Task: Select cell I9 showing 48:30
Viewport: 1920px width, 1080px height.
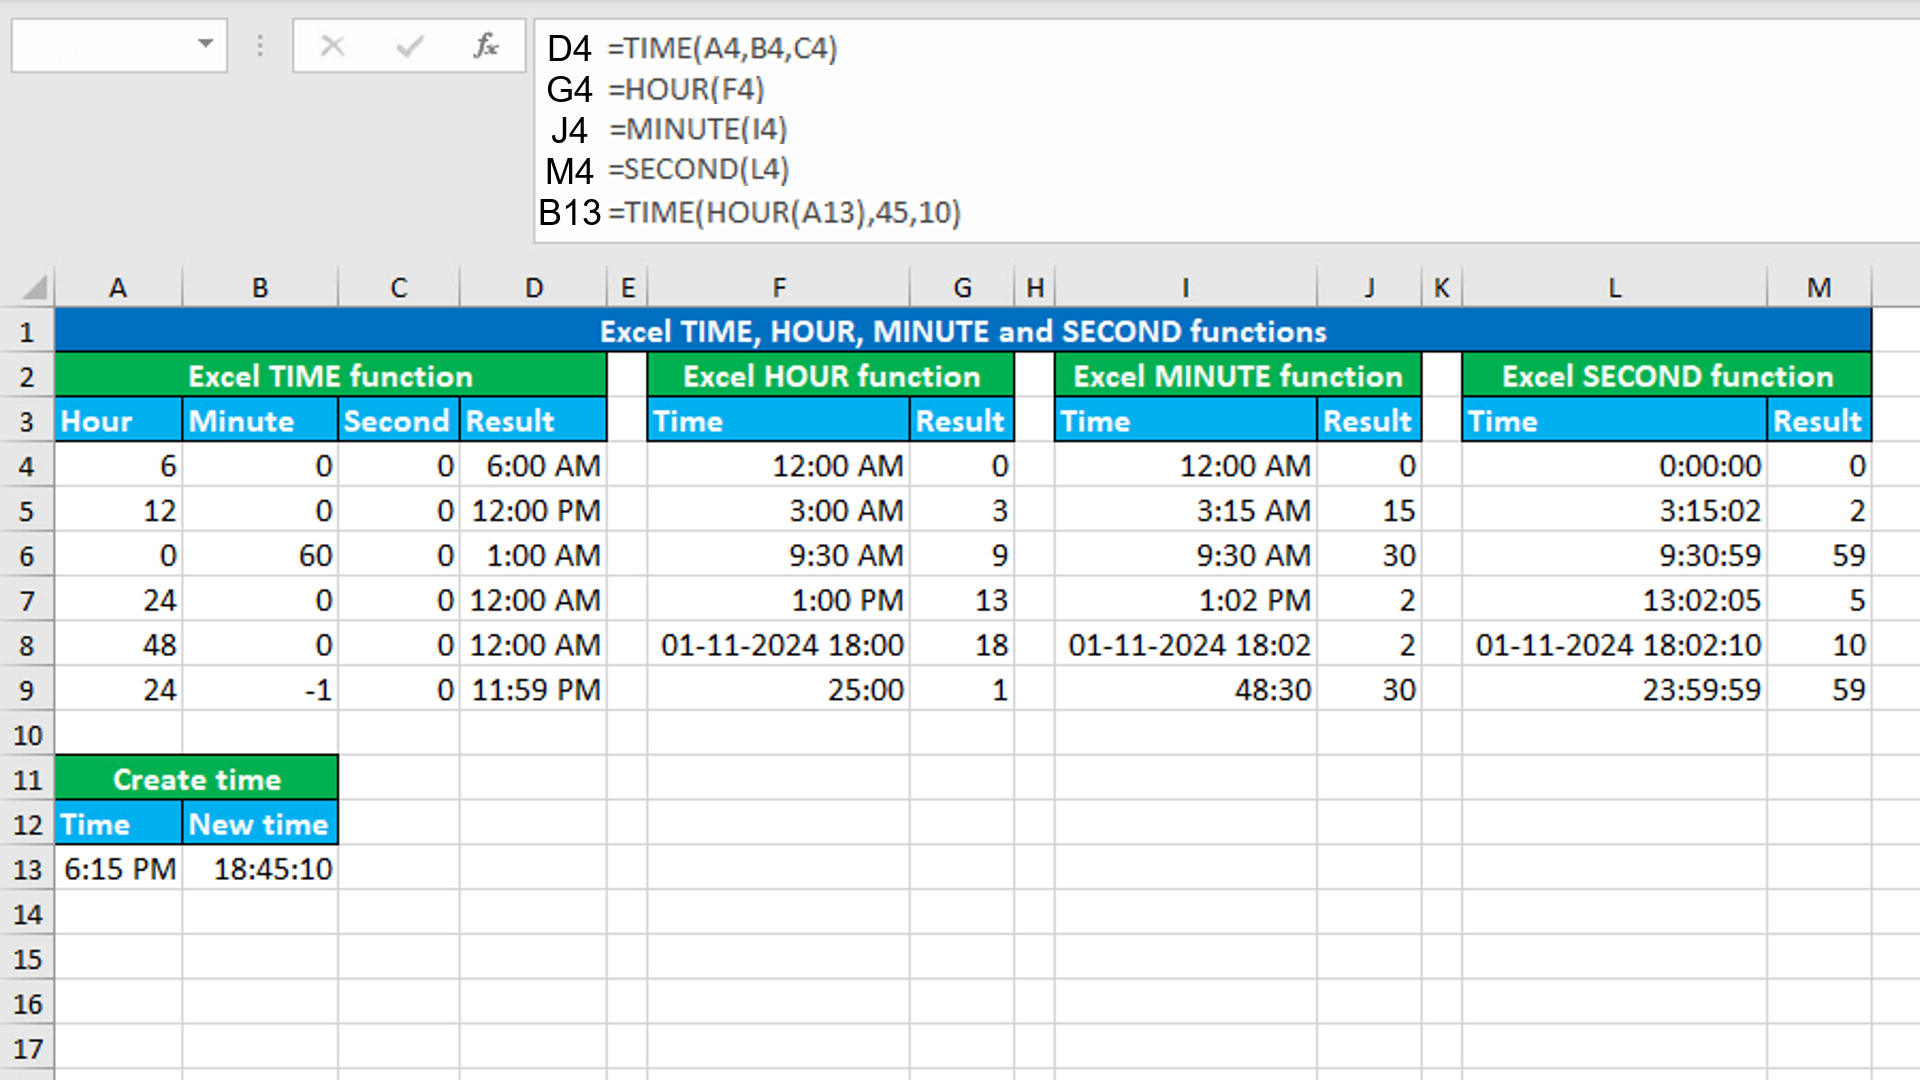Action: click(1185, 690)
